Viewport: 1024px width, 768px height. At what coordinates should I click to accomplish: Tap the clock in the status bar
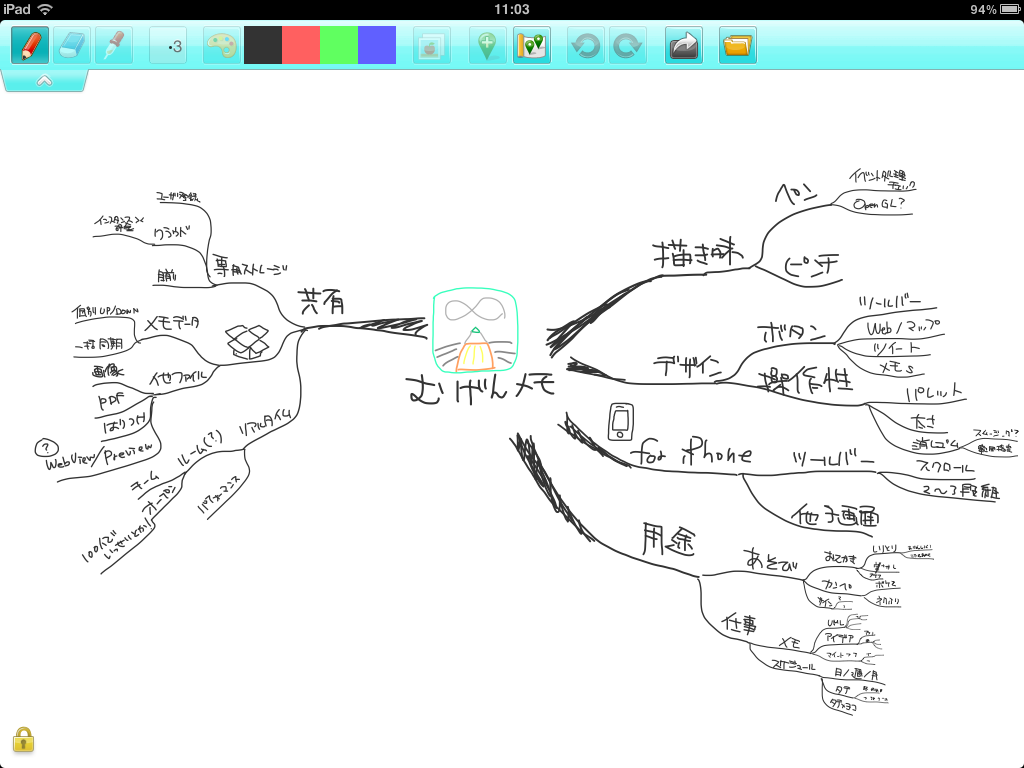point(512,9)
